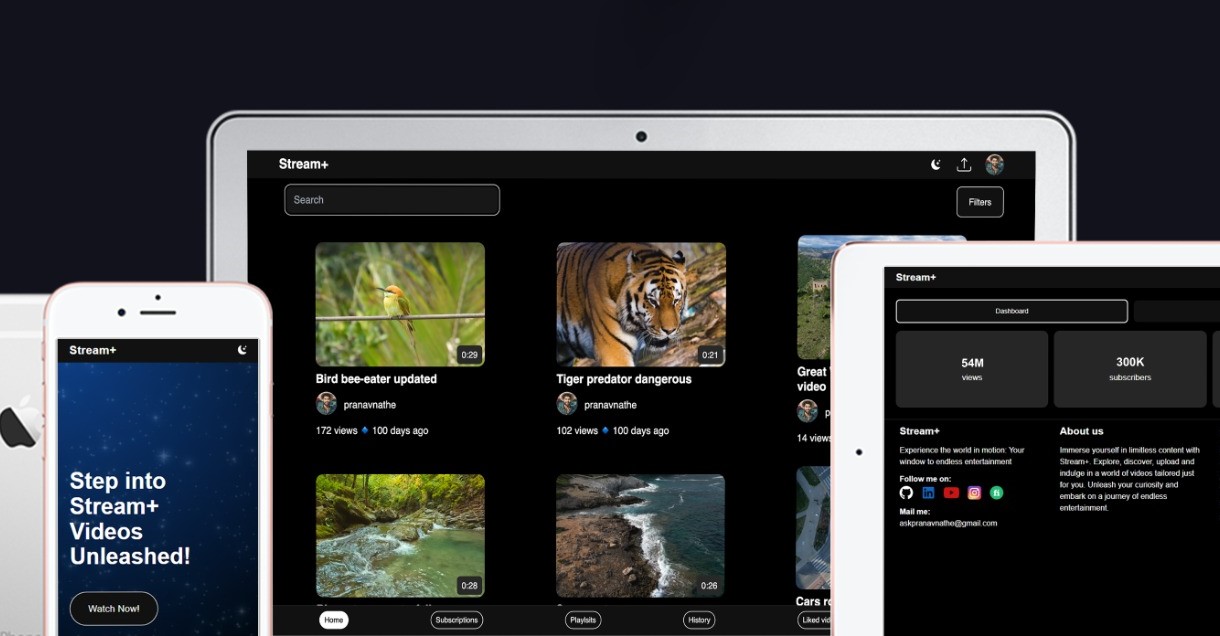Screen dimensions: 1220x636
Task: Click pranavnathe avatar under Bird bee-eater video
Action: (x=326, y=404)
